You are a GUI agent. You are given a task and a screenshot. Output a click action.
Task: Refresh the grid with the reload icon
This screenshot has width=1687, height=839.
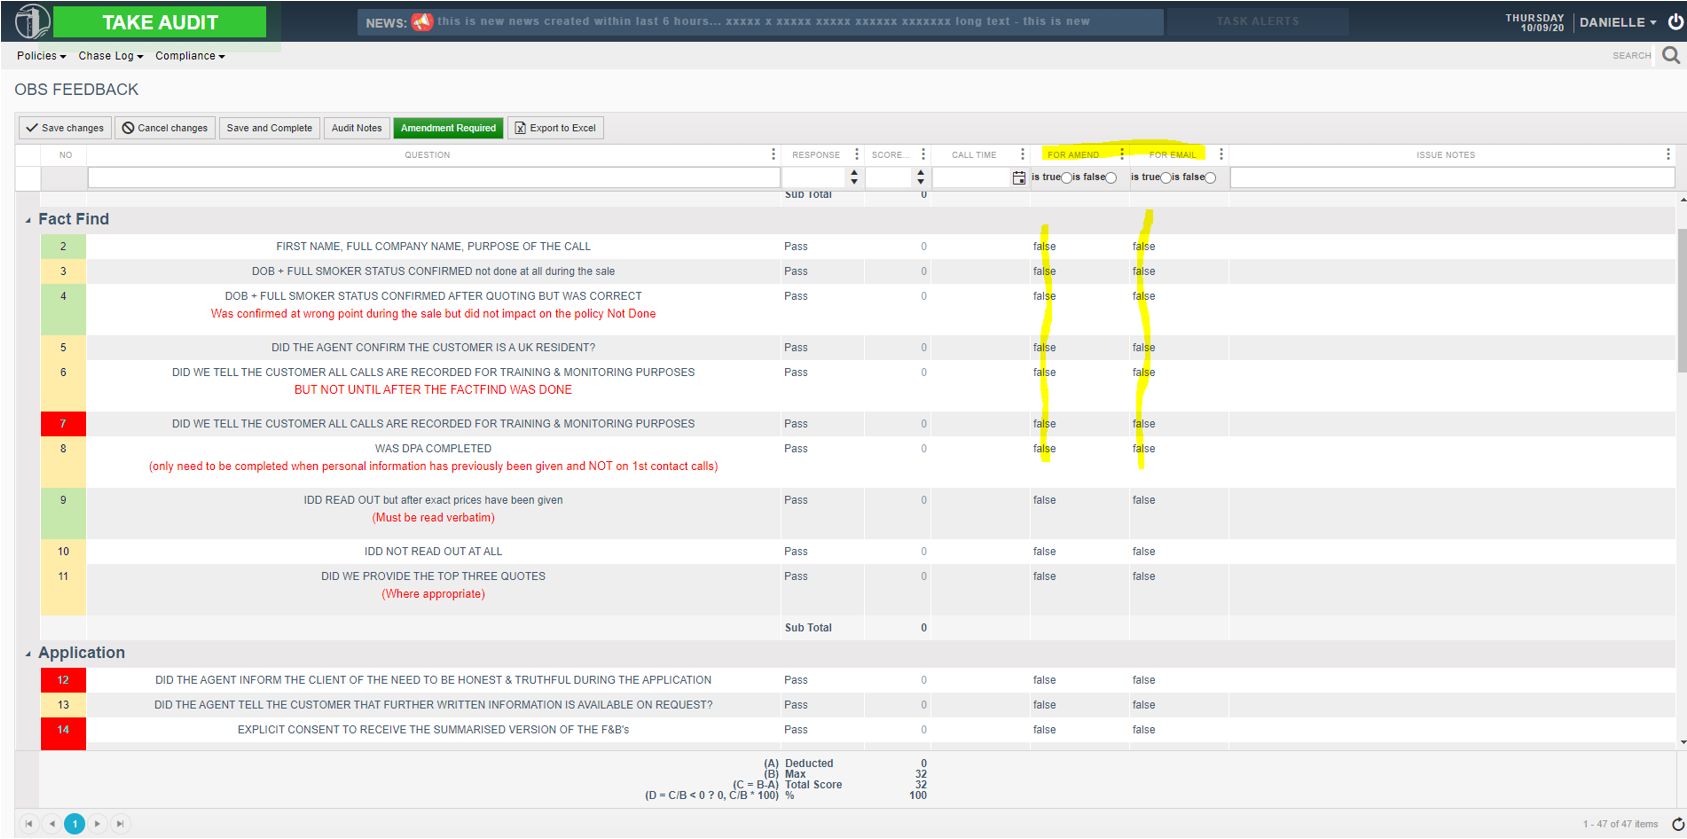point(1677,824)
